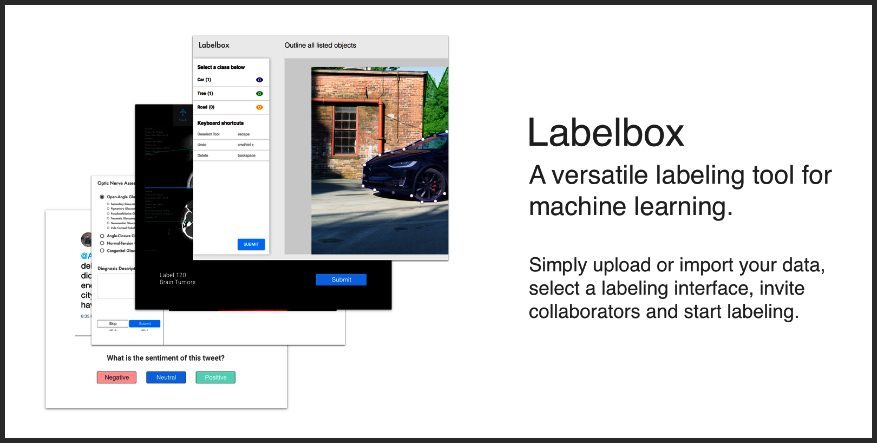The width and height of the screenshot is (877, 443).
Task: Click 'What is the sentiment of this tweet?' text
Action: tap(166, 358)
